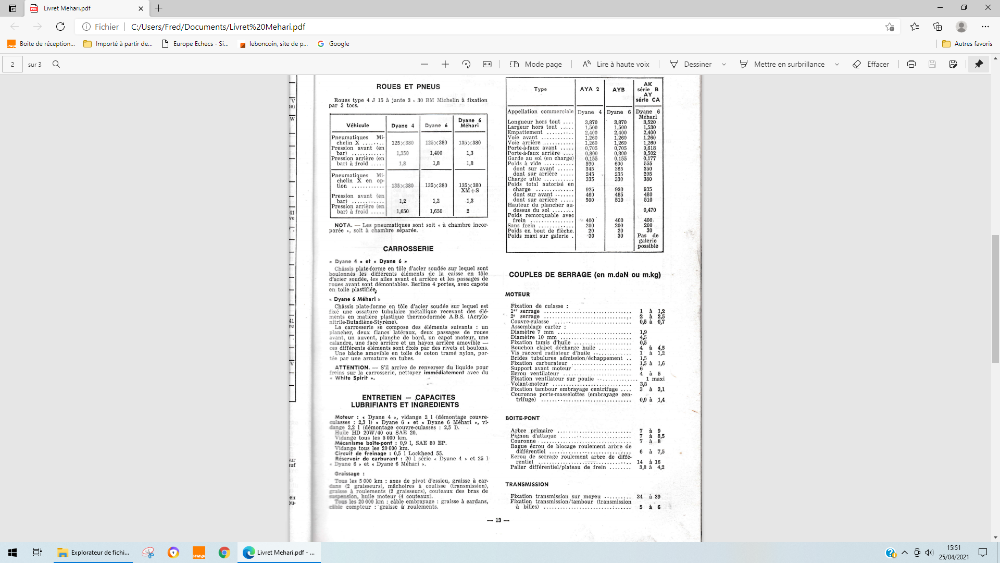The height and width of the screenshot is (563, 1000).
Task: Select Livret Mehari.pdf Edge taskbar button
Action: (x=279, y=553)
